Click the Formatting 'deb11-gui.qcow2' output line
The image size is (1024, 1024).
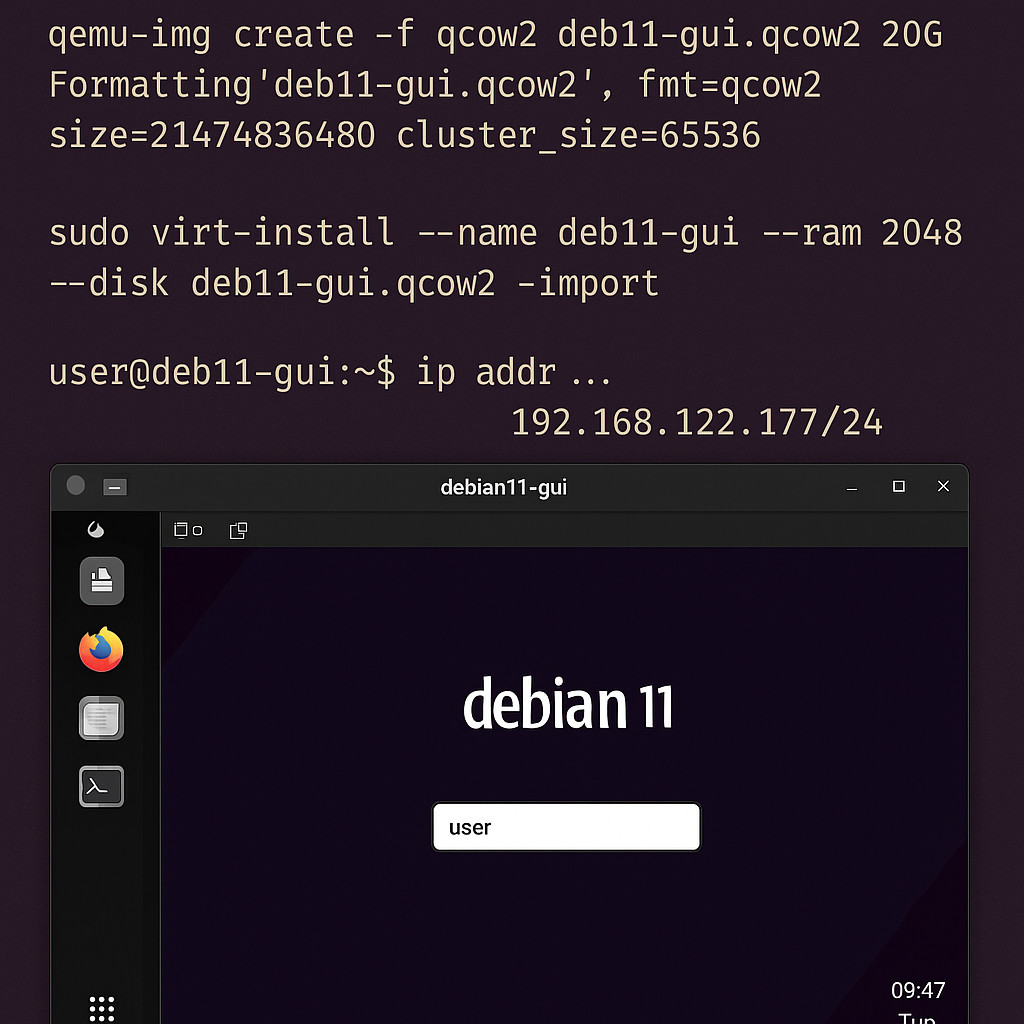click(x=435, y=86)
